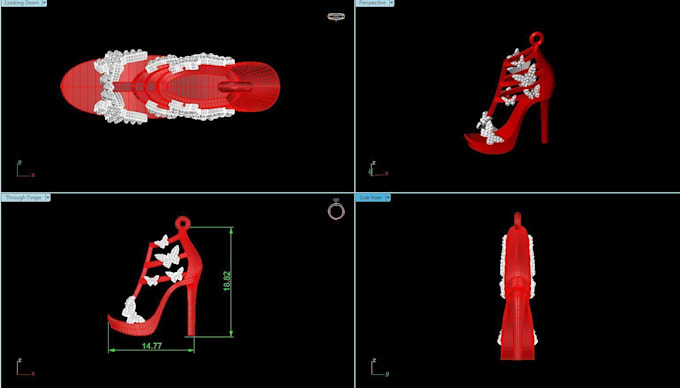Open dropdown arrow beside Side View label
The width and height of the screenshot is (680, 388).
pos(388,198)
